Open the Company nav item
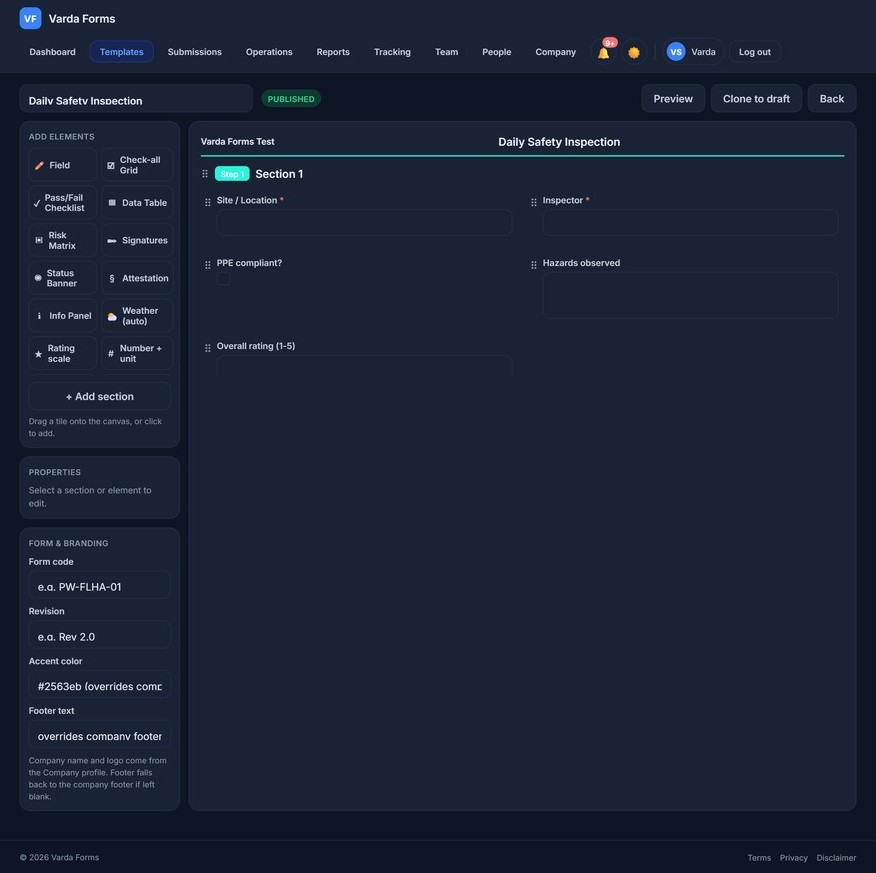 point(555,52)
